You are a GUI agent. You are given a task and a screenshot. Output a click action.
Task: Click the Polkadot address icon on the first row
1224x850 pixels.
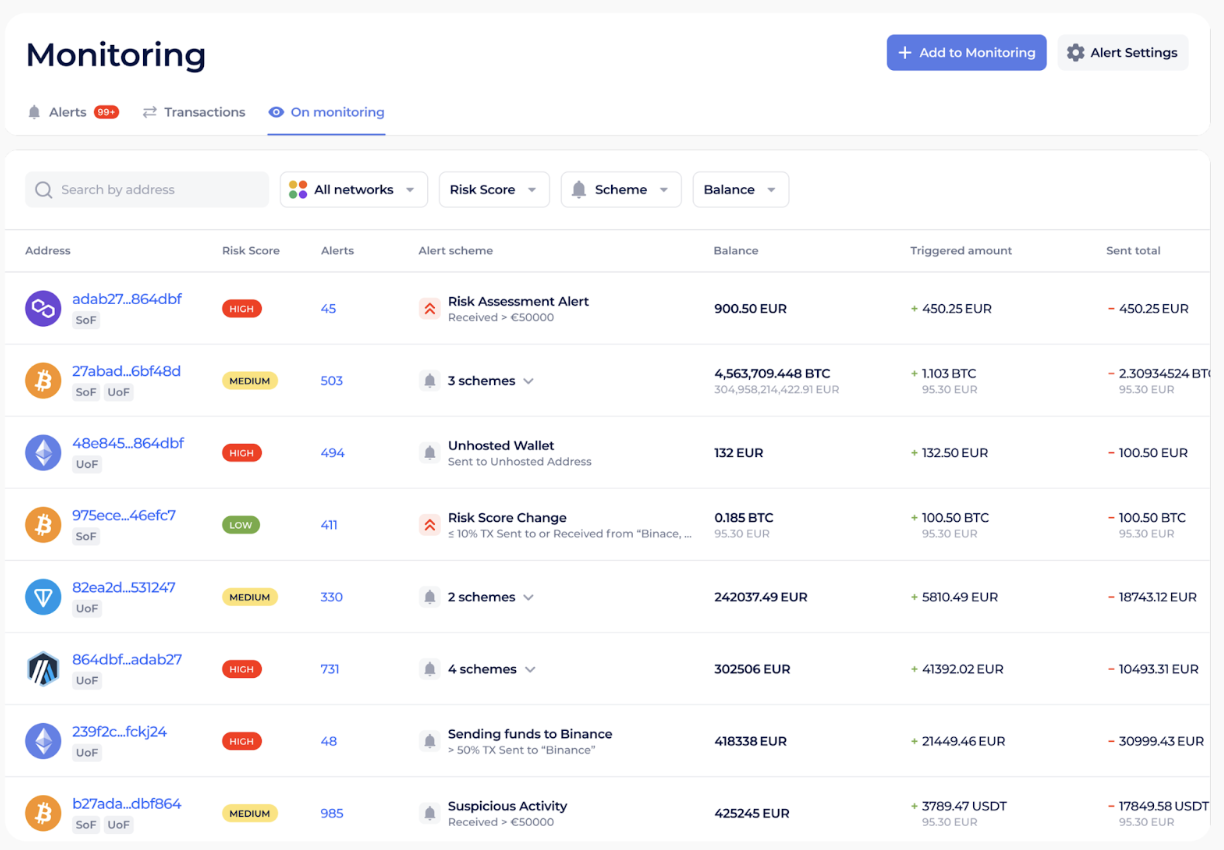pyautogui.click(x=43, y=308)
